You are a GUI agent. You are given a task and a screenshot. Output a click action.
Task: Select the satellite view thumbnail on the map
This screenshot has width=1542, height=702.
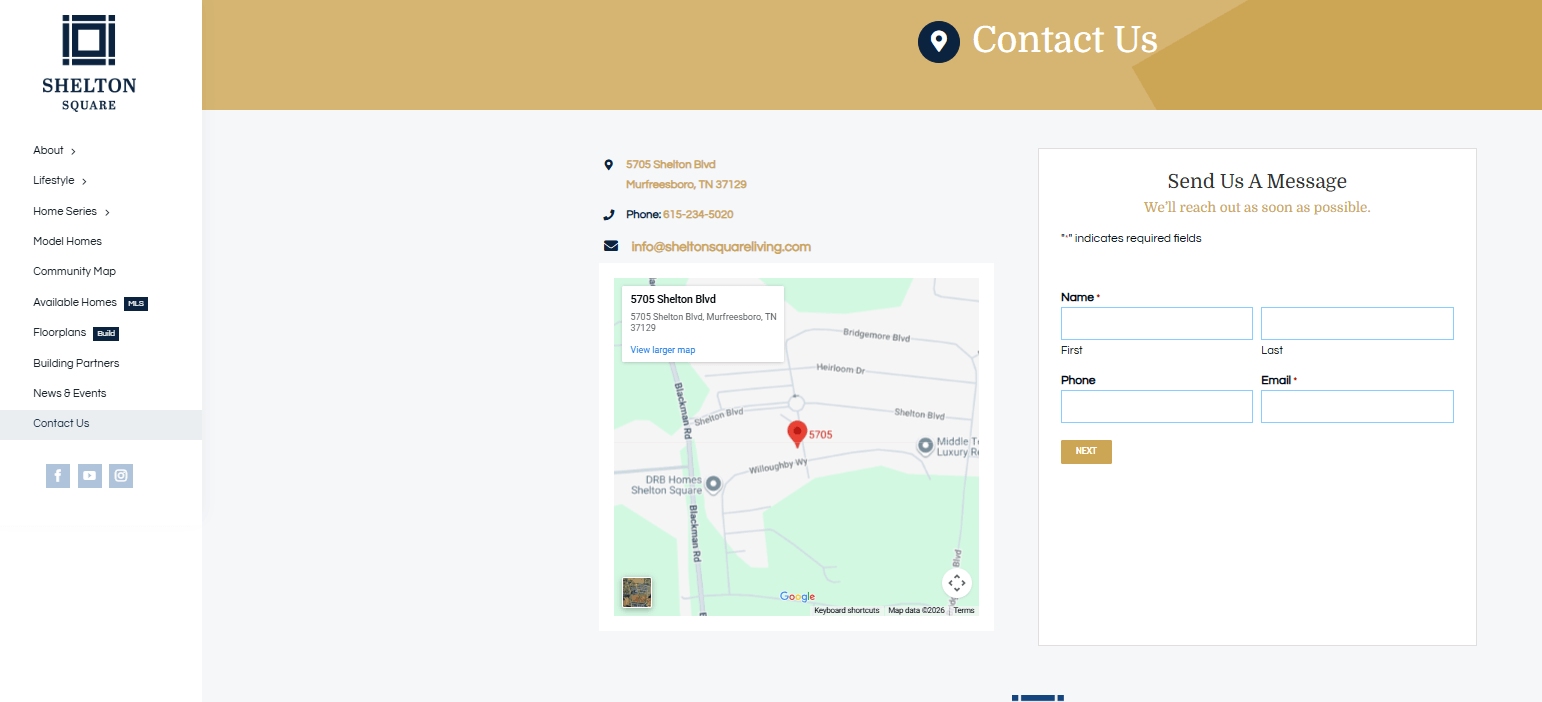click(637, 592)
